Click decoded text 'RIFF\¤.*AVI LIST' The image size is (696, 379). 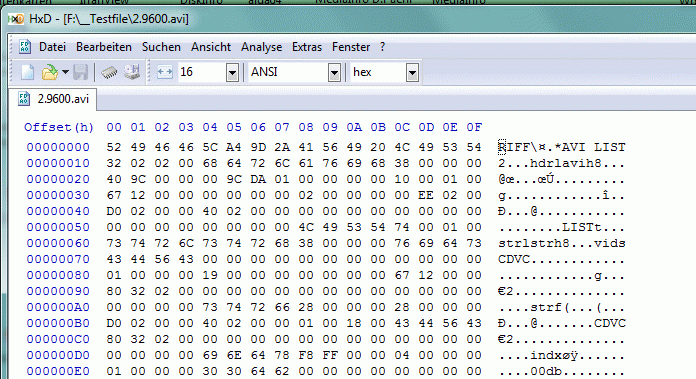[562, 147]
